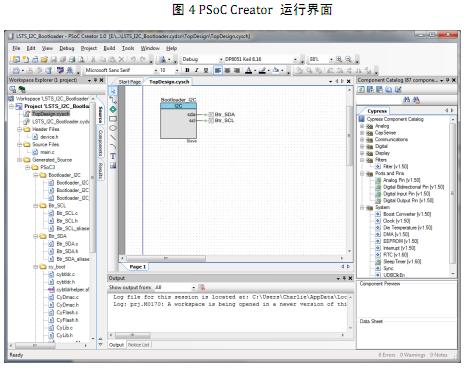
Task: Toggle Underline text formatting
Action: 206,70
